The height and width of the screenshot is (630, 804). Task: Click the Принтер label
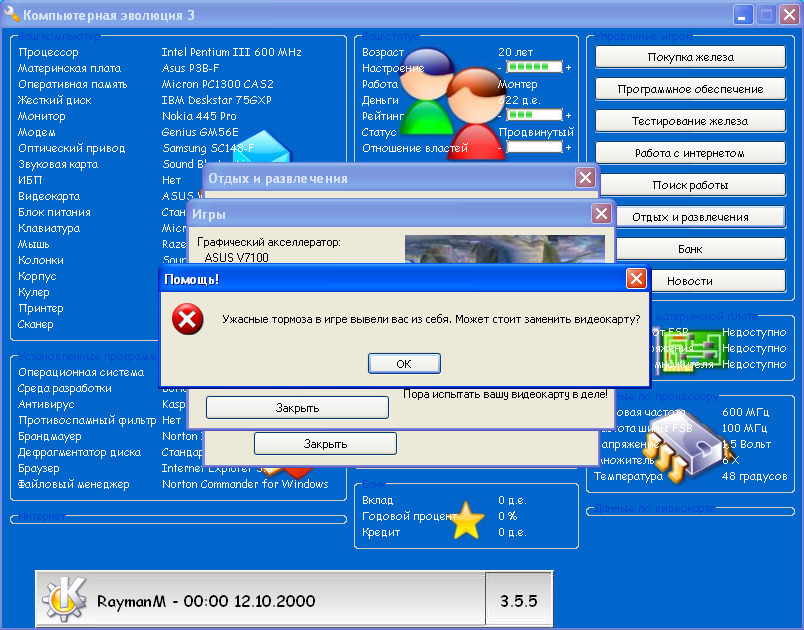pyautogui.click(x=41, y=309)
